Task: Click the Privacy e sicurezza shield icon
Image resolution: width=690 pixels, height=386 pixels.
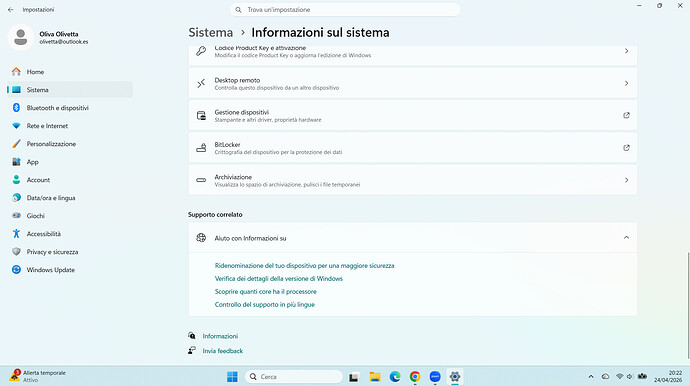Action: point(16,252)
